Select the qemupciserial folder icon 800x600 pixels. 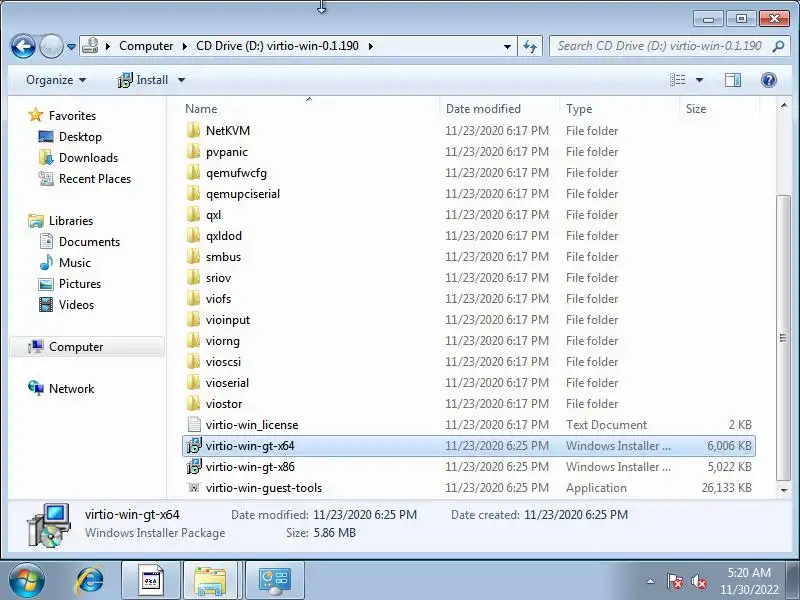point(193,193)
